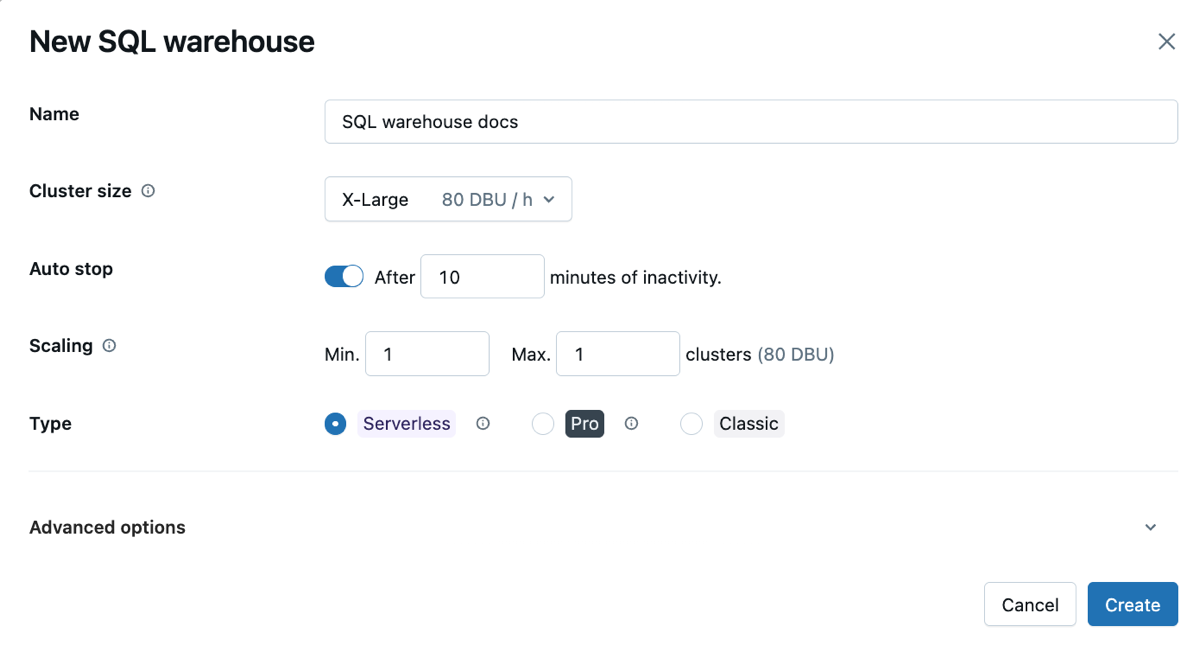View the Scaling info icon
This screenshot has width=1200, height=659.
(109, 345)
